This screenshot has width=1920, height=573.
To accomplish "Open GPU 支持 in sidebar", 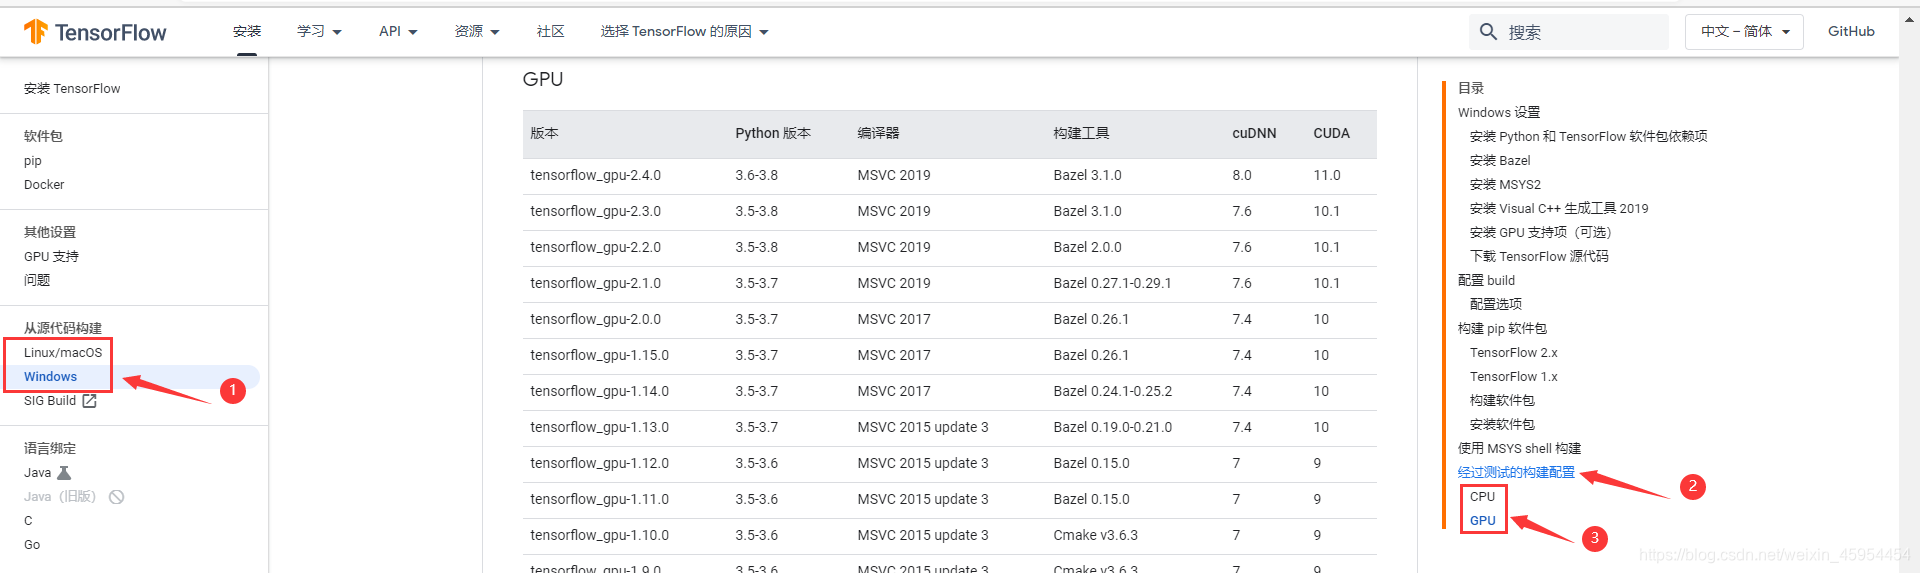I will pyautogui.click(x=51, y=257).
